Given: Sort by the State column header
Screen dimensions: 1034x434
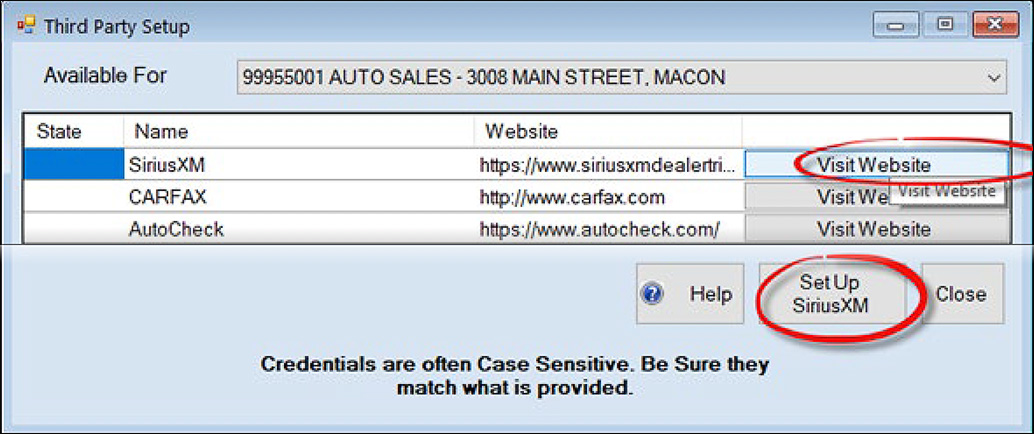Looking at the screenshot, I should click(73, 132).
